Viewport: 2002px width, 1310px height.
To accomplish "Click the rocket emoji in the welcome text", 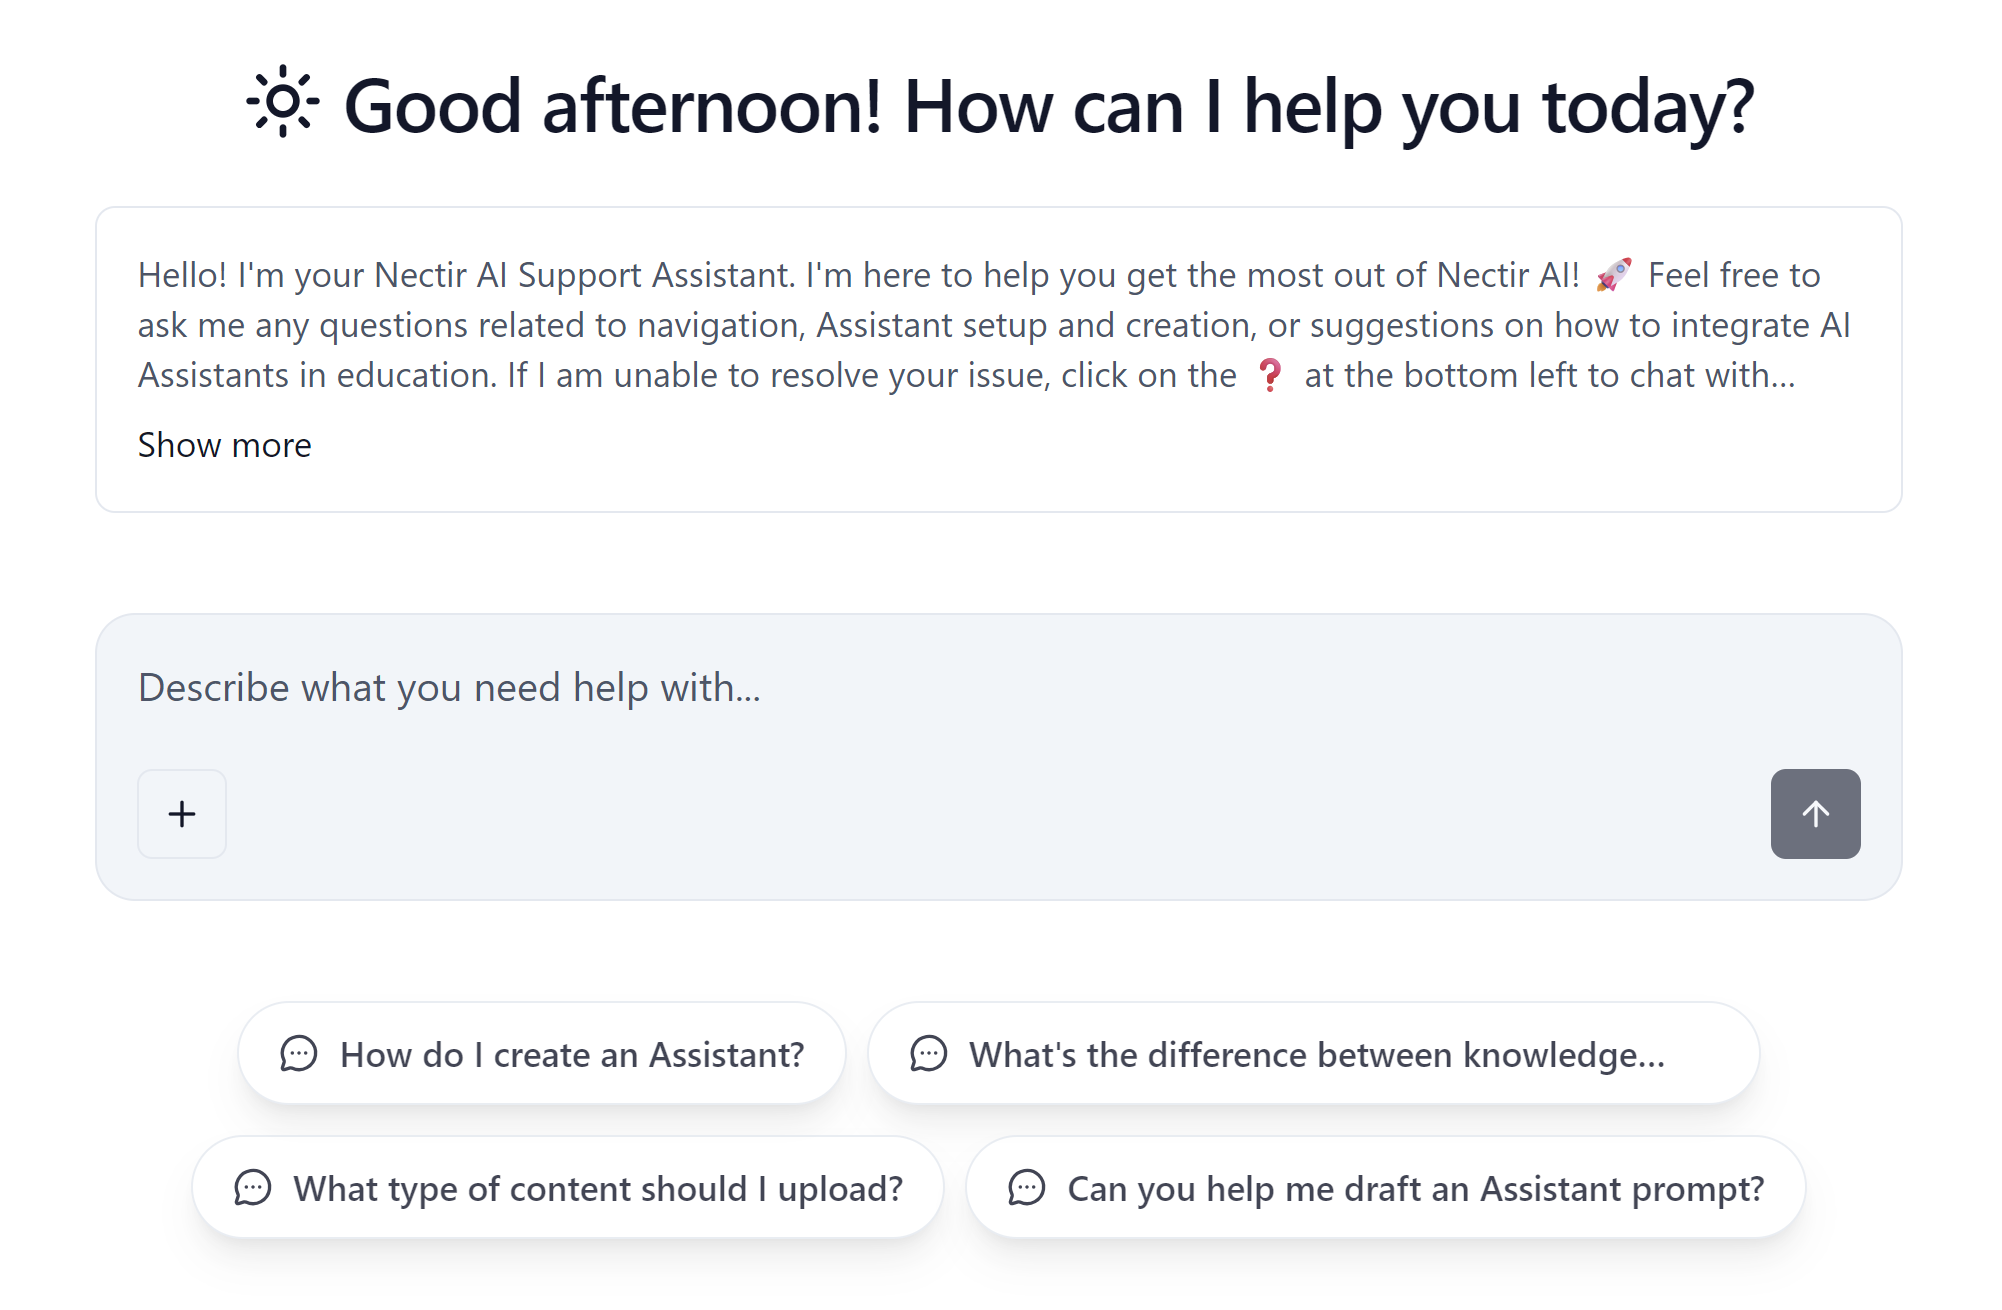I will [1612, 272].
